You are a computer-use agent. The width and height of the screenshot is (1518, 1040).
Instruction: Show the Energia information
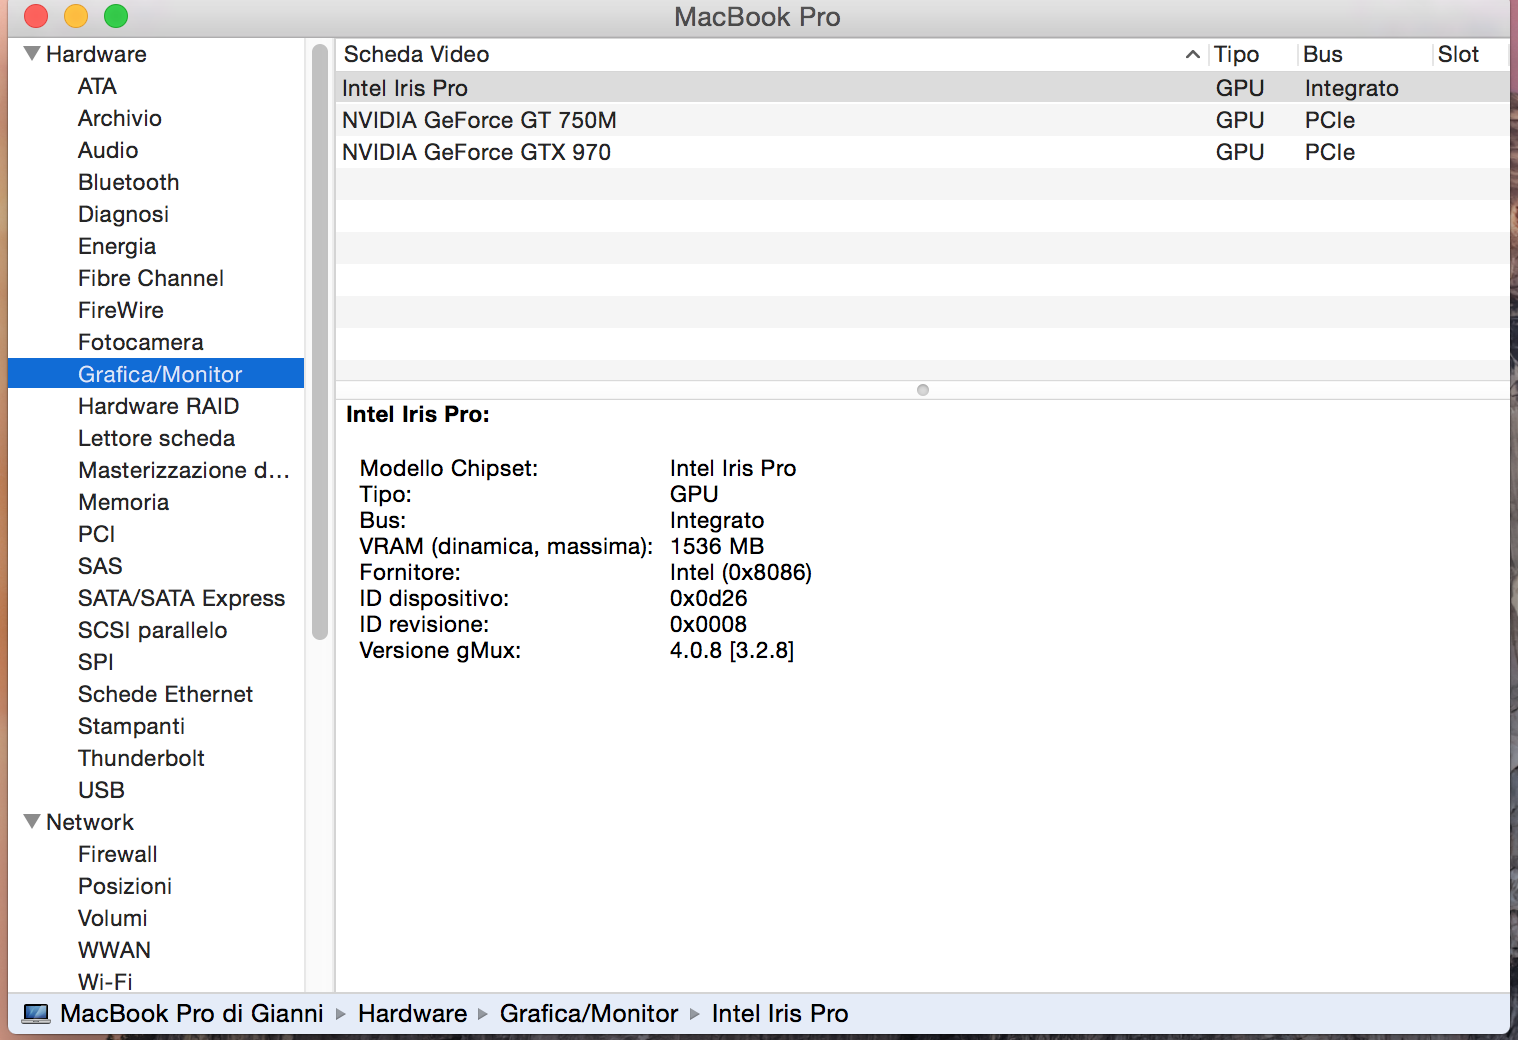(x=117, y=246)
